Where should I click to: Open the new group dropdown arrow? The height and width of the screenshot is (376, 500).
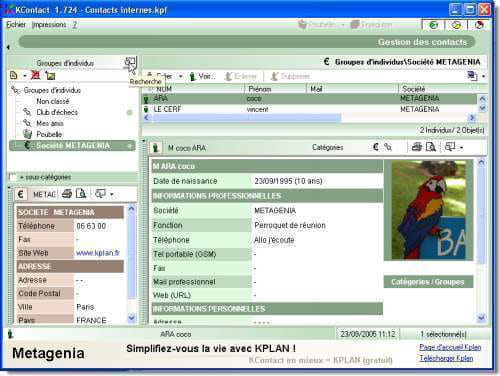25,76
